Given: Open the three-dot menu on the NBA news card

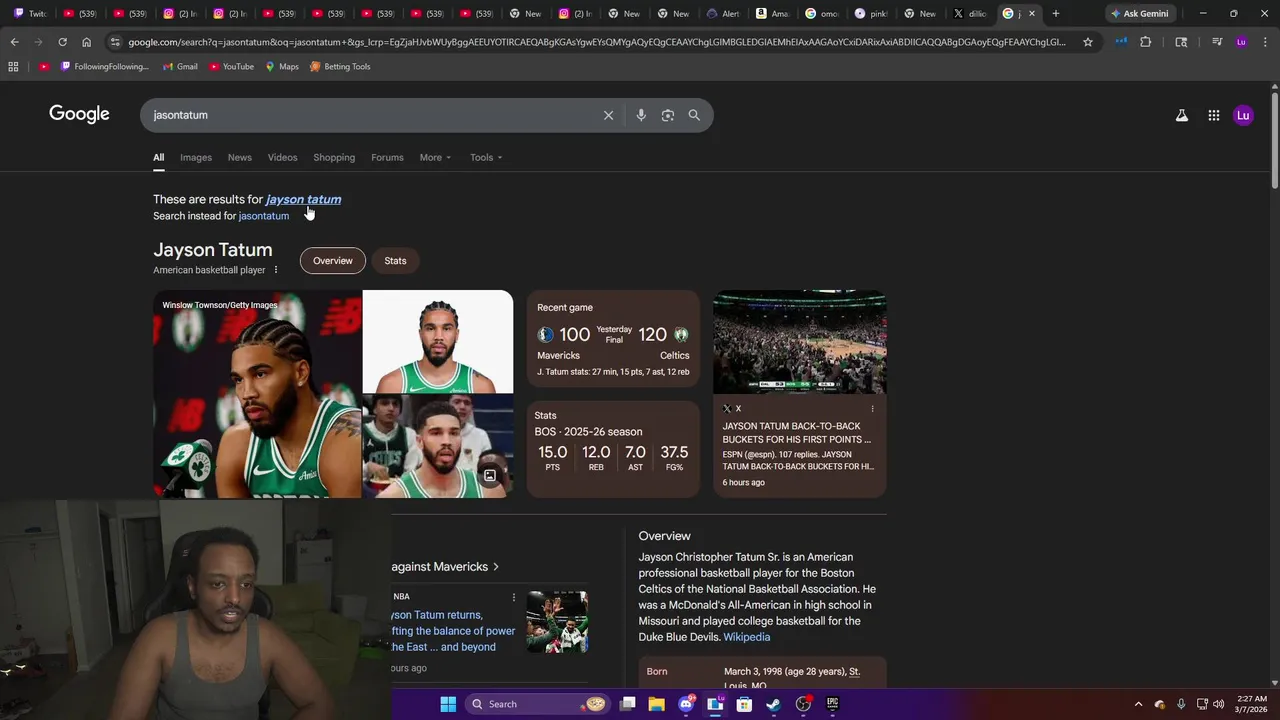Looking at the screenshot, I should coord(514,597).
